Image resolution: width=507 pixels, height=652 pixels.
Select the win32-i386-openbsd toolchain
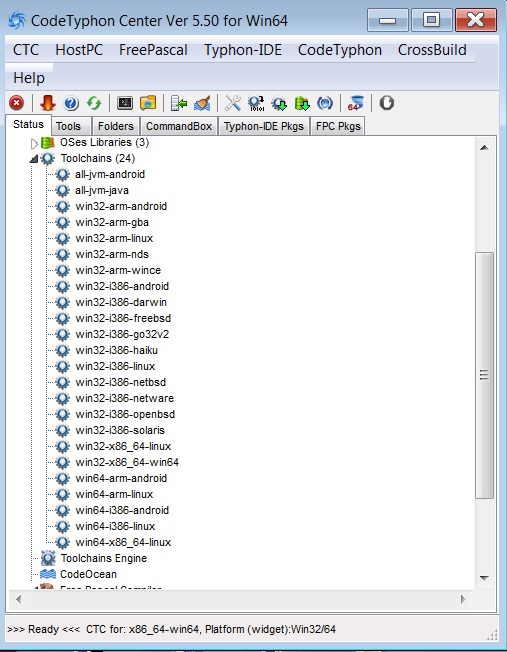coord(125,414)
